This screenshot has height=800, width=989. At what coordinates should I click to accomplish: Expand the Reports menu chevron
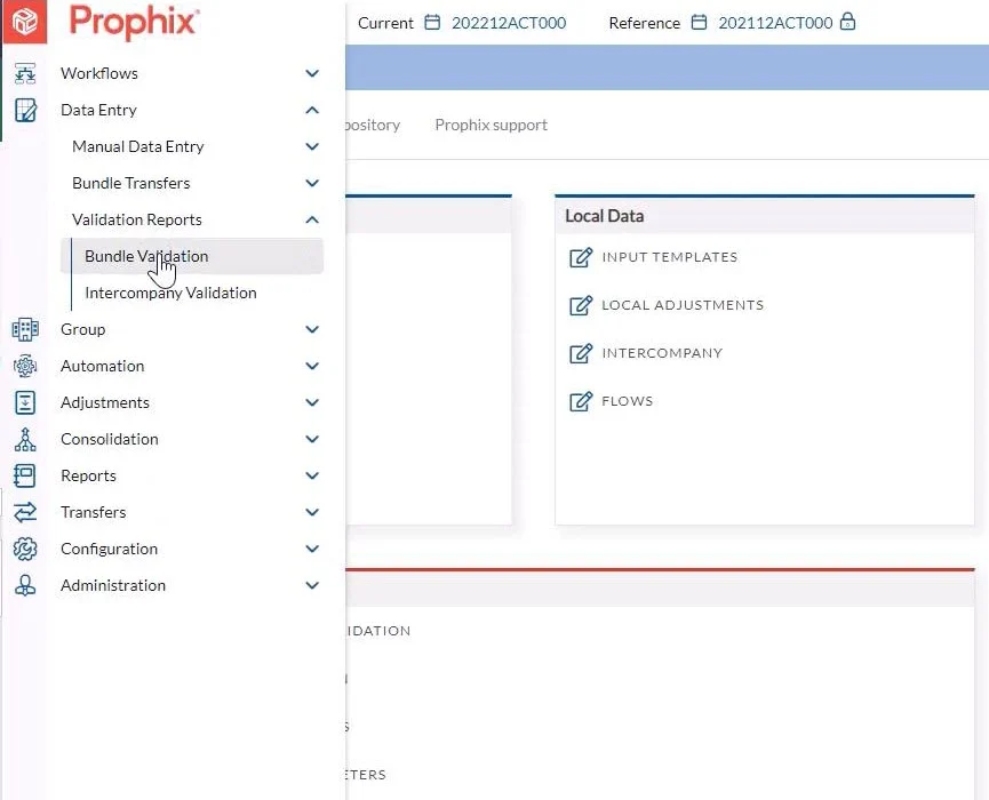pyautogui.click(x=312, y=476)
